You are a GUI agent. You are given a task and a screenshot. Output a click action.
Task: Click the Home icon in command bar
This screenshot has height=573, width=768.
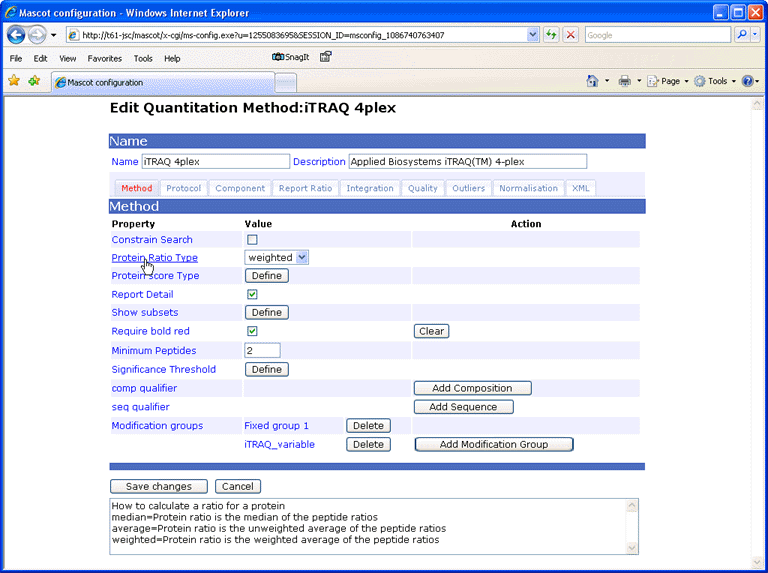point(592,81)
